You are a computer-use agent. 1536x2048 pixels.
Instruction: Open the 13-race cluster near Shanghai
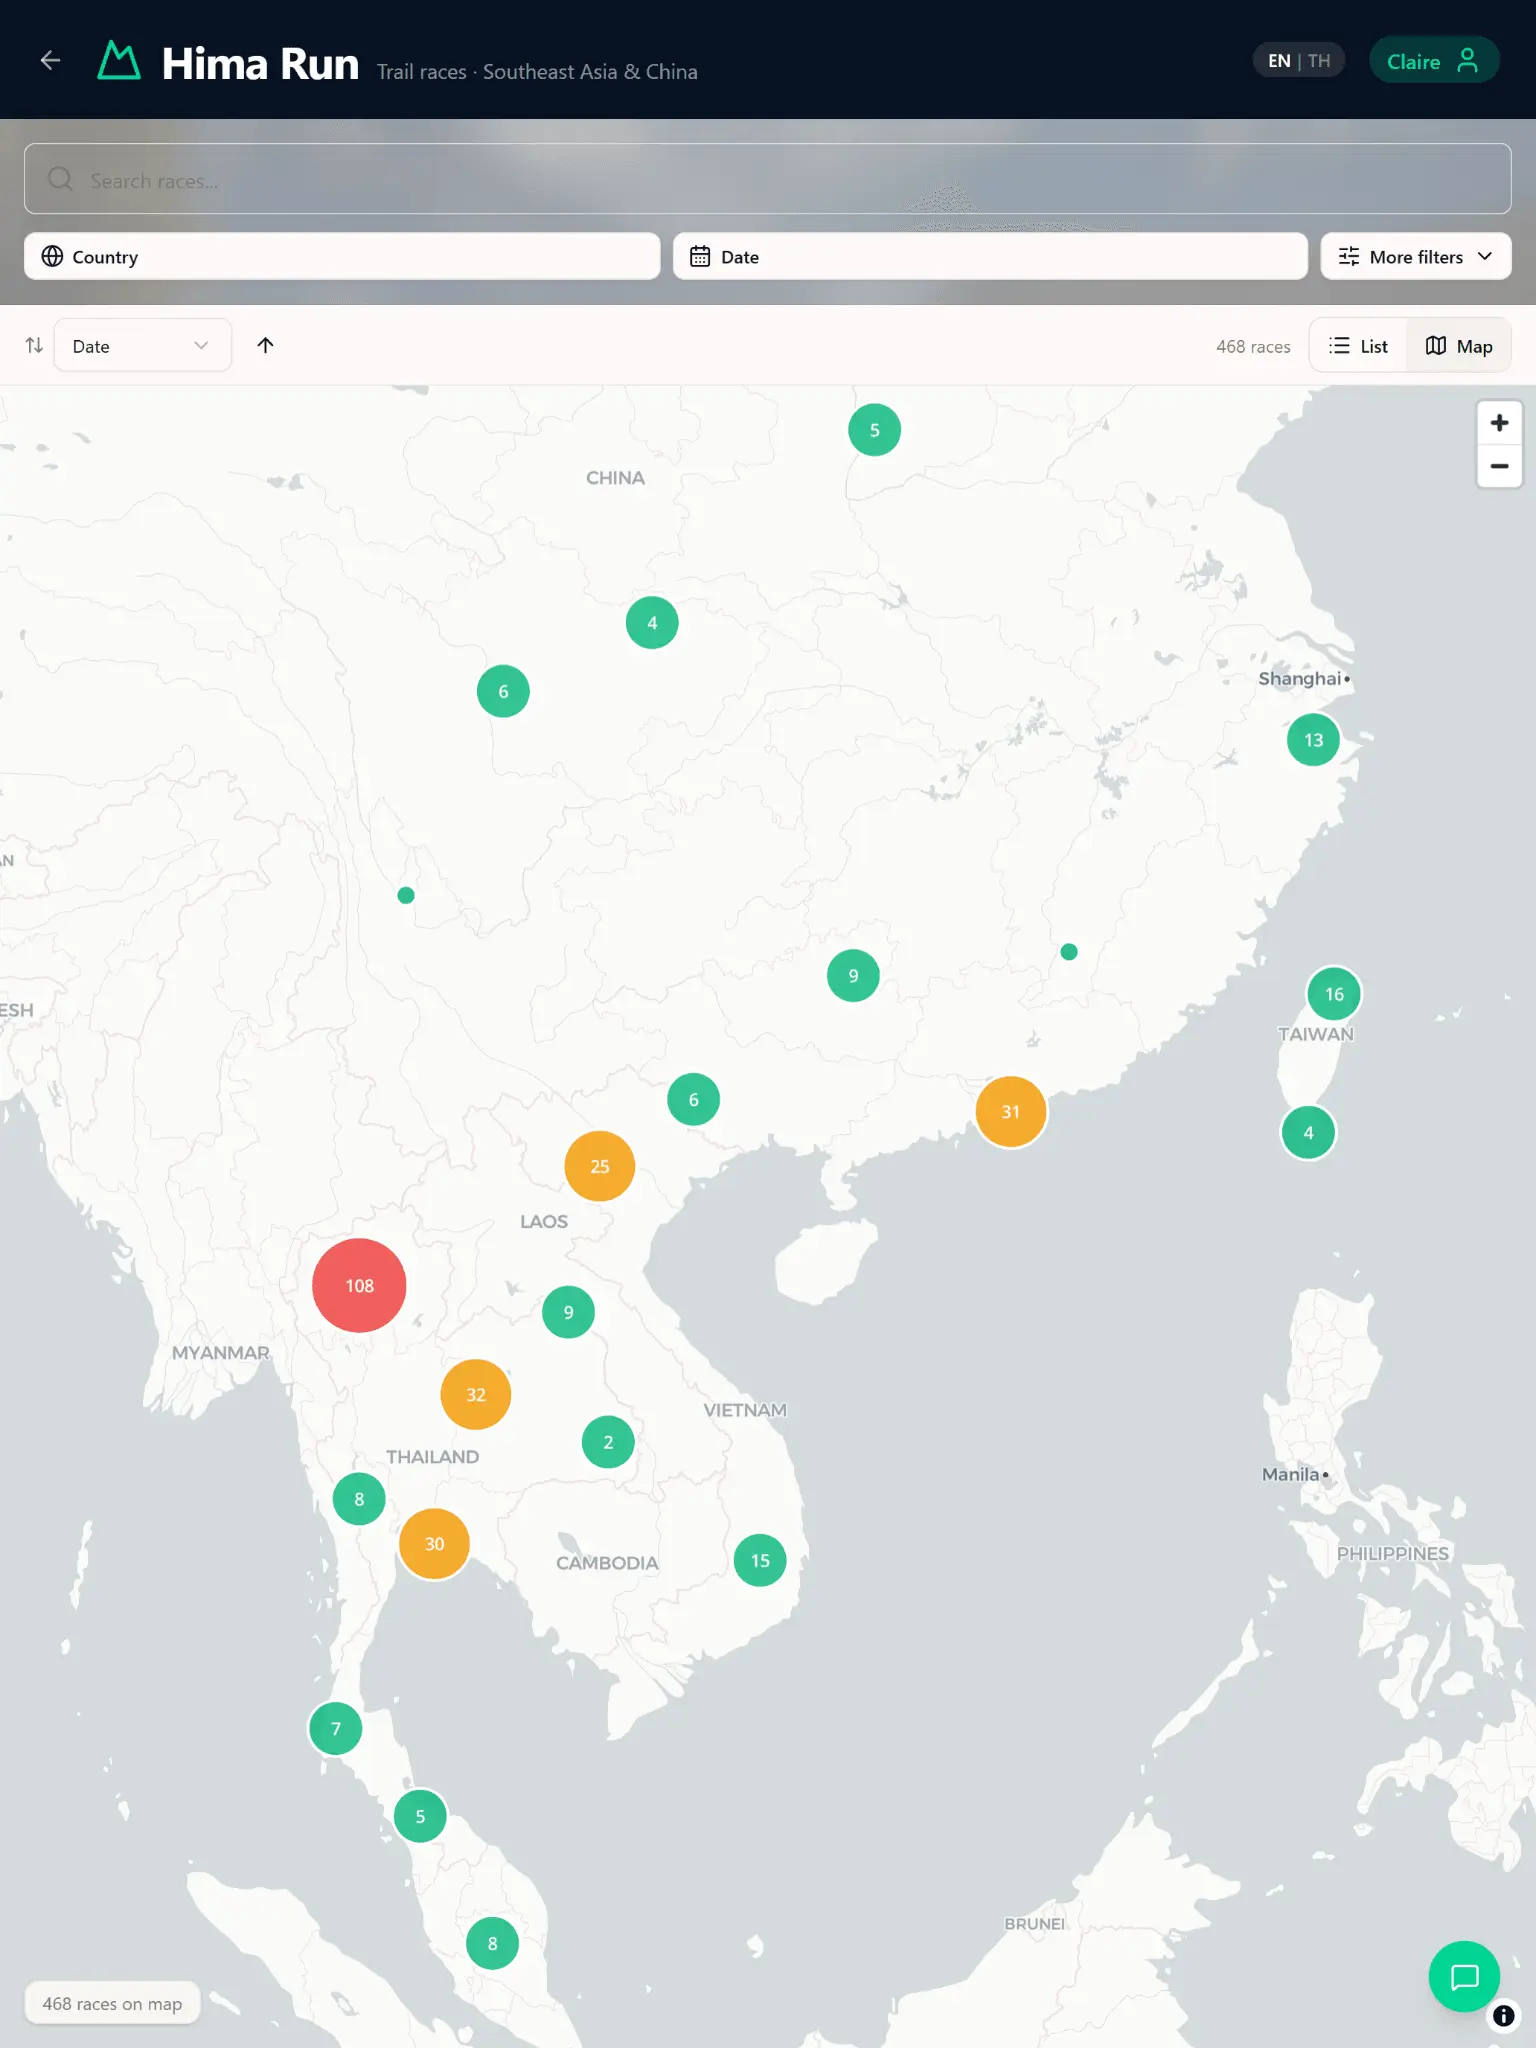click(1313, 740)
